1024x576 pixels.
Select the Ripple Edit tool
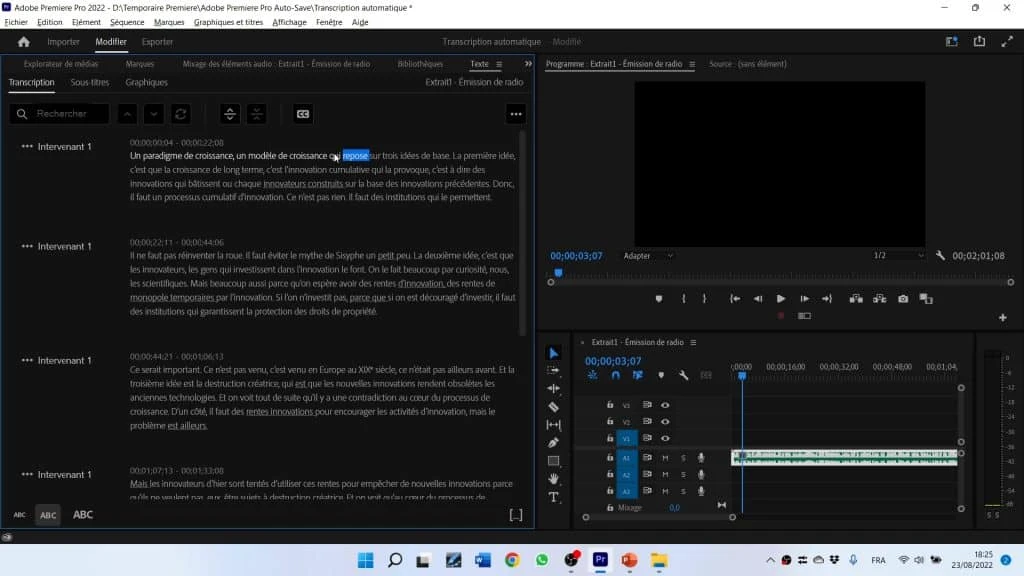pyautogui.click(x=553, y=388)
